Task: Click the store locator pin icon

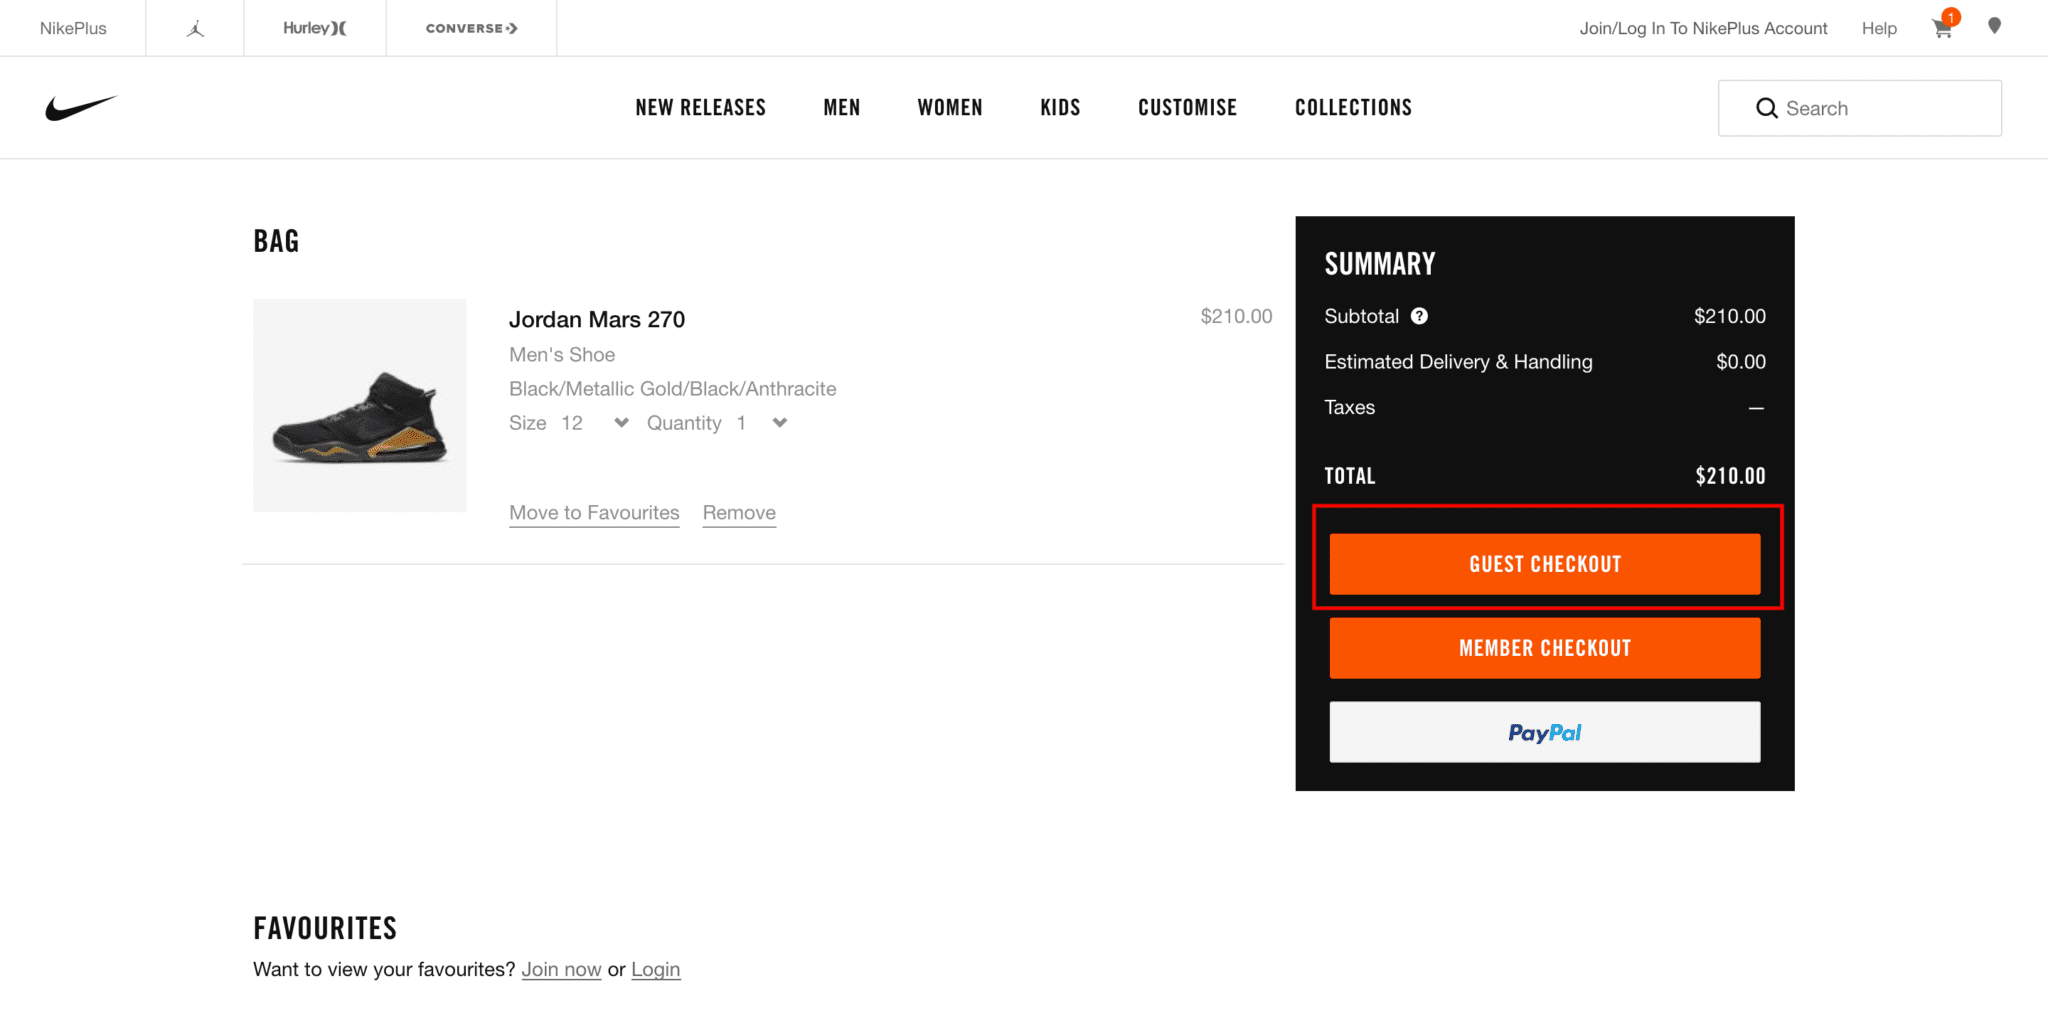Action: tap(1994, 27)
